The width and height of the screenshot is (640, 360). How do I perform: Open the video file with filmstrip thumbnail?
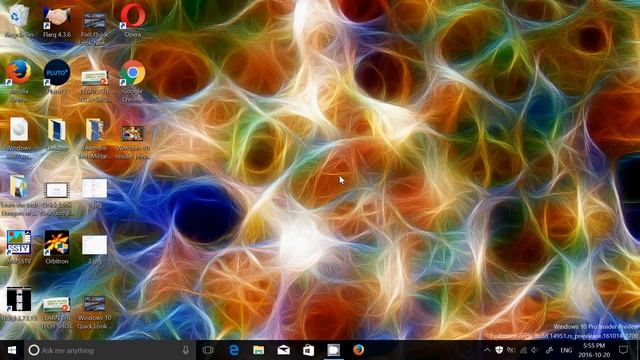point(57,198)
